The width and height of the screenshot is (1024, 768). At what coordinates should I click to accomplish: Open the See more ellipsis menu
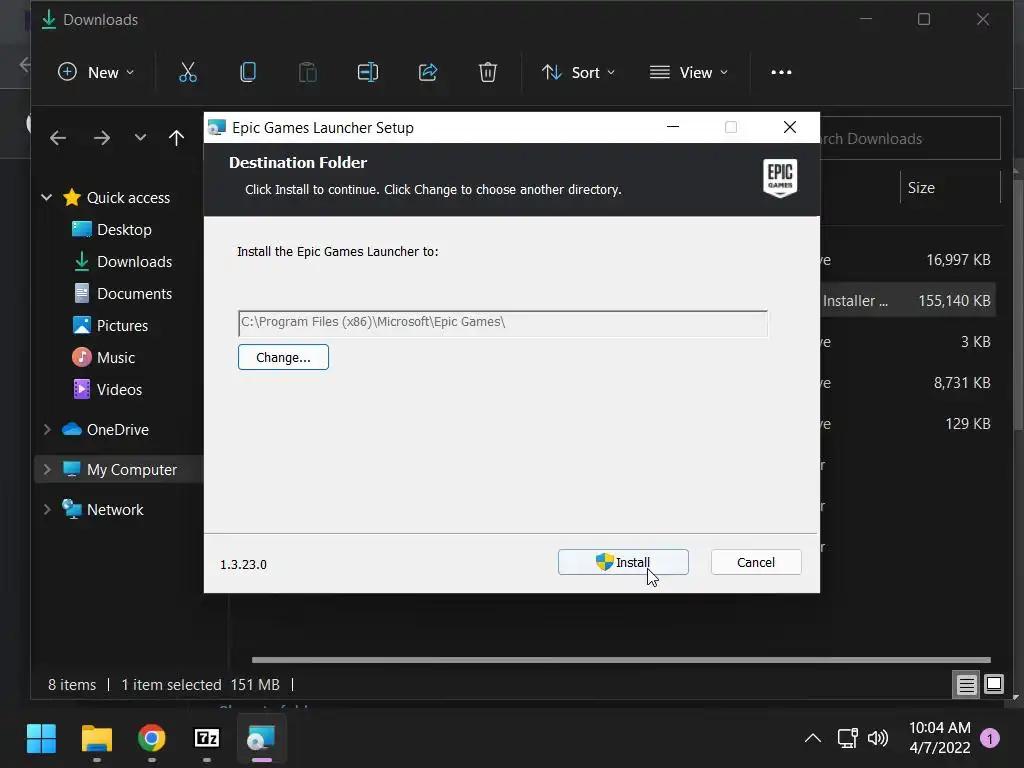pyautogui.click(x=781, y=72)
